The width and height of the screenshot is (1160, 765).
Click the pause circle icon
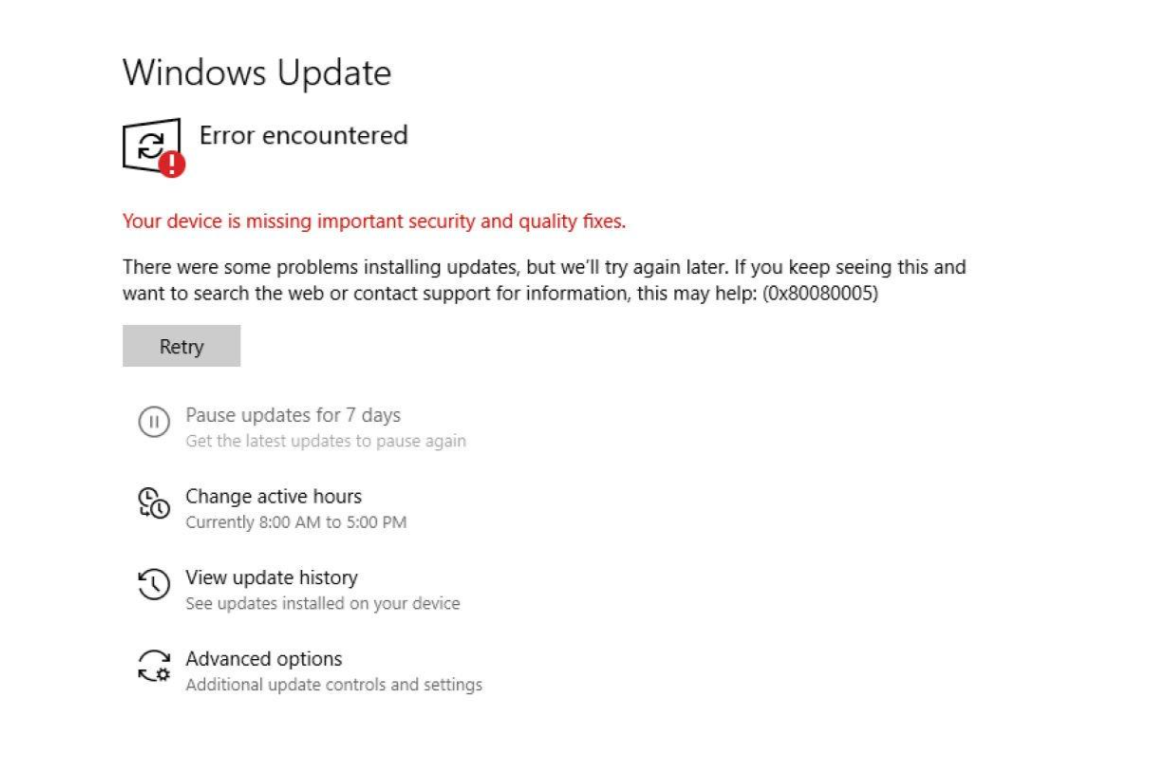(x=153, y=422)
